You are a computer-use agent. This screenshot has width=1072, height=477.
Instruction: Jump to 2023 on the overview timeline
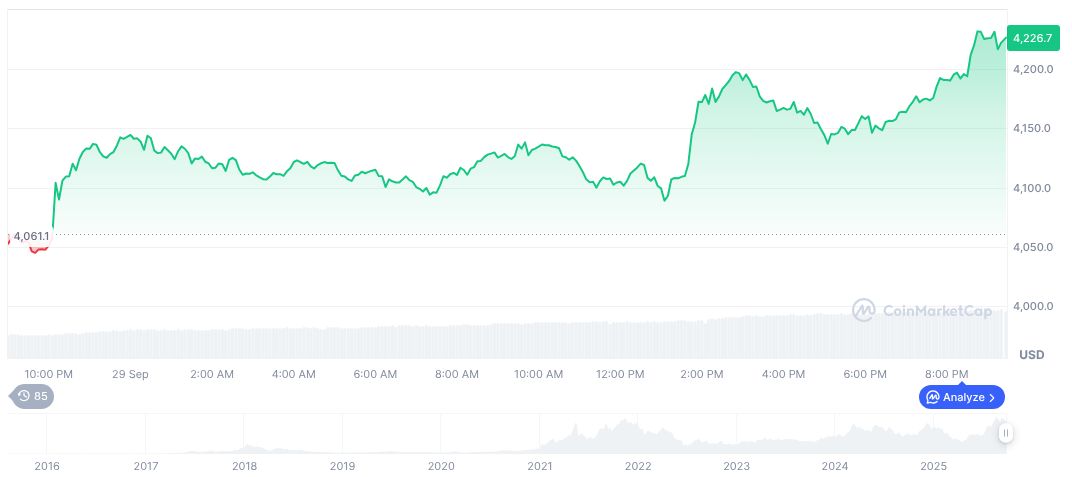click(737, 466)
